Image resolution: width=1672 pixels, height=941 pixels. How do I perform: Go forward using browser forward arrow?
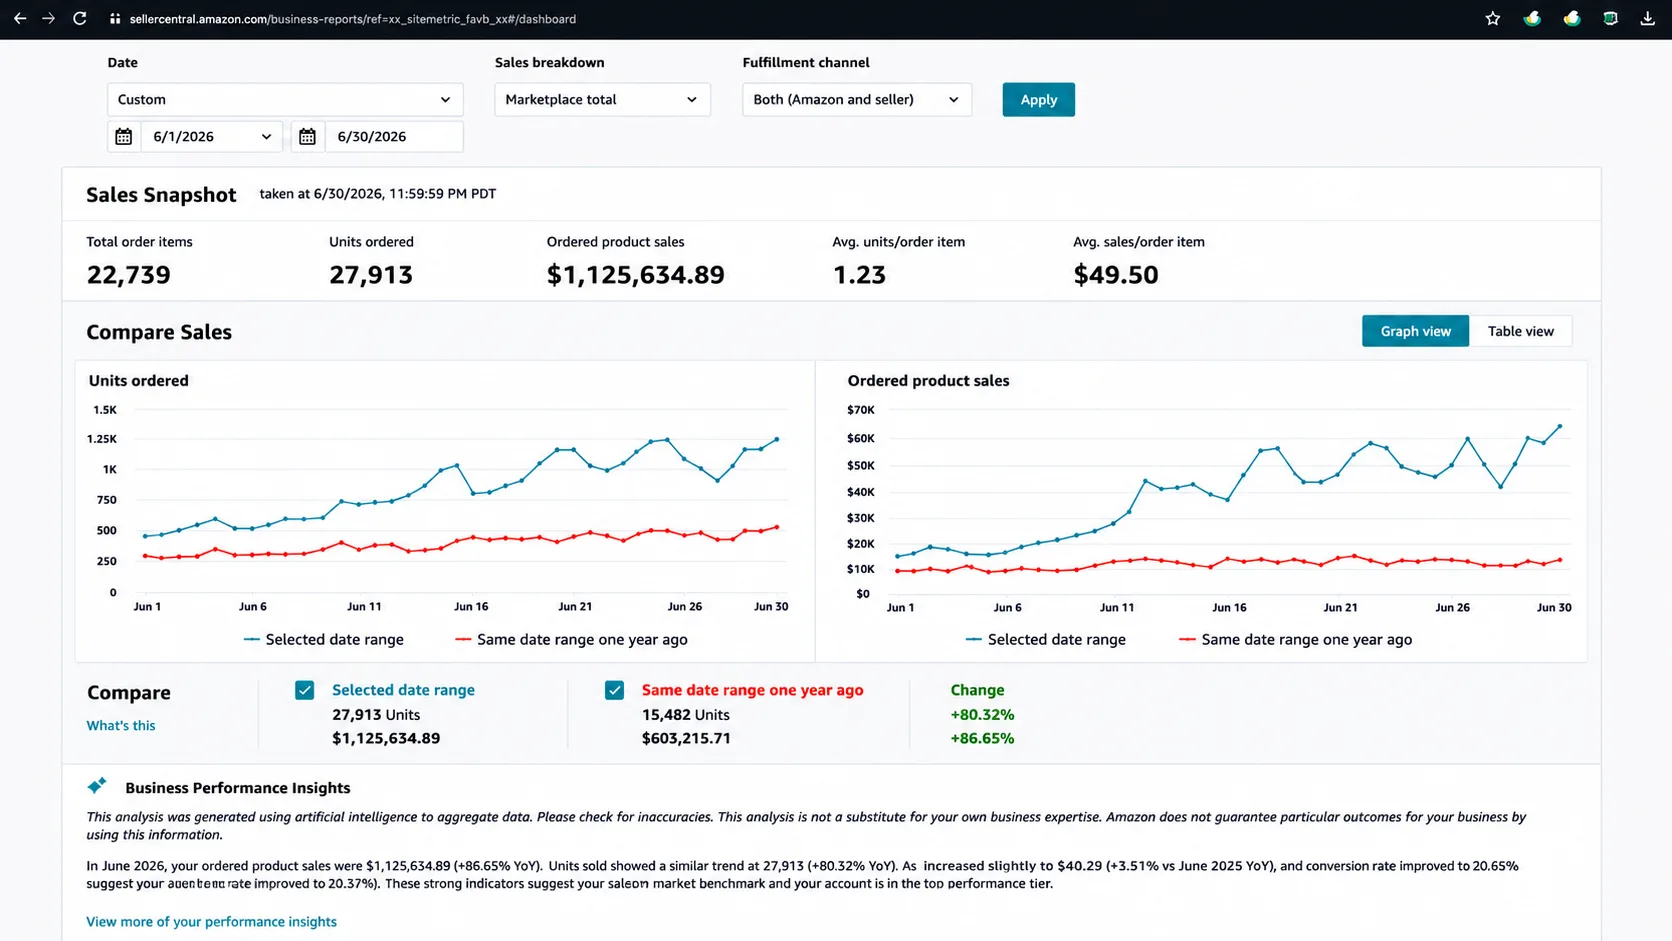point(48,18)
